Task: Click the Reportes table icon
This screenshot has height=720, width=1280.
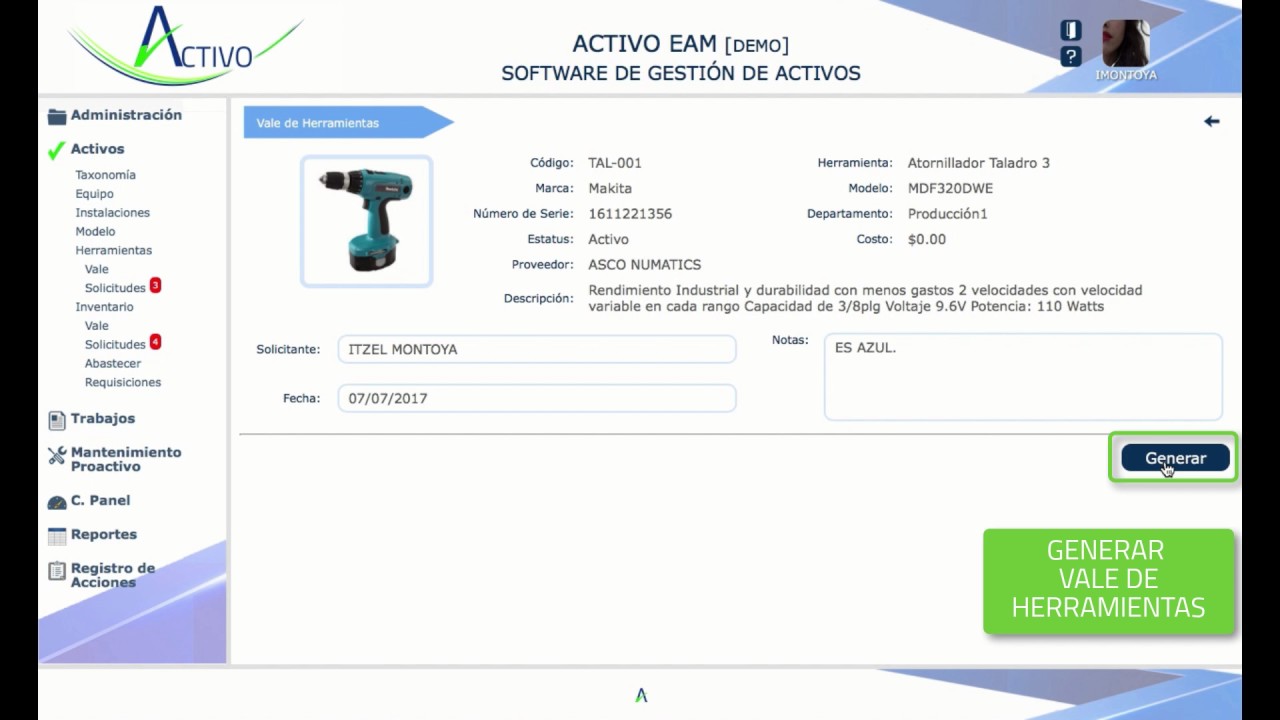Action: tap(57, 536)
